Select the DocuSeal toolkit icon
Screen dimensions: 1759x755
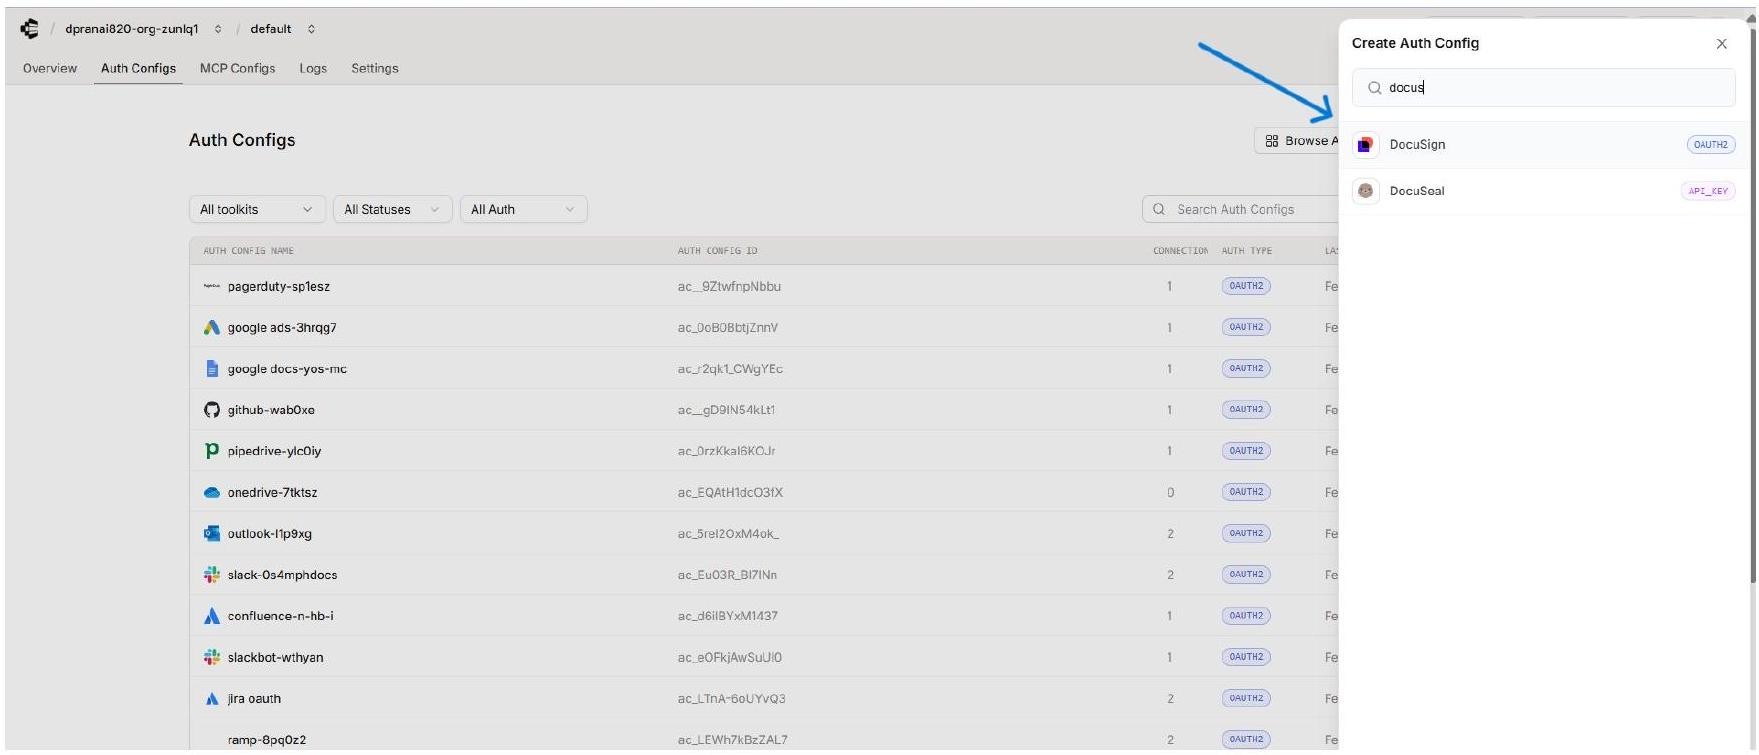tap(1365, 191)
